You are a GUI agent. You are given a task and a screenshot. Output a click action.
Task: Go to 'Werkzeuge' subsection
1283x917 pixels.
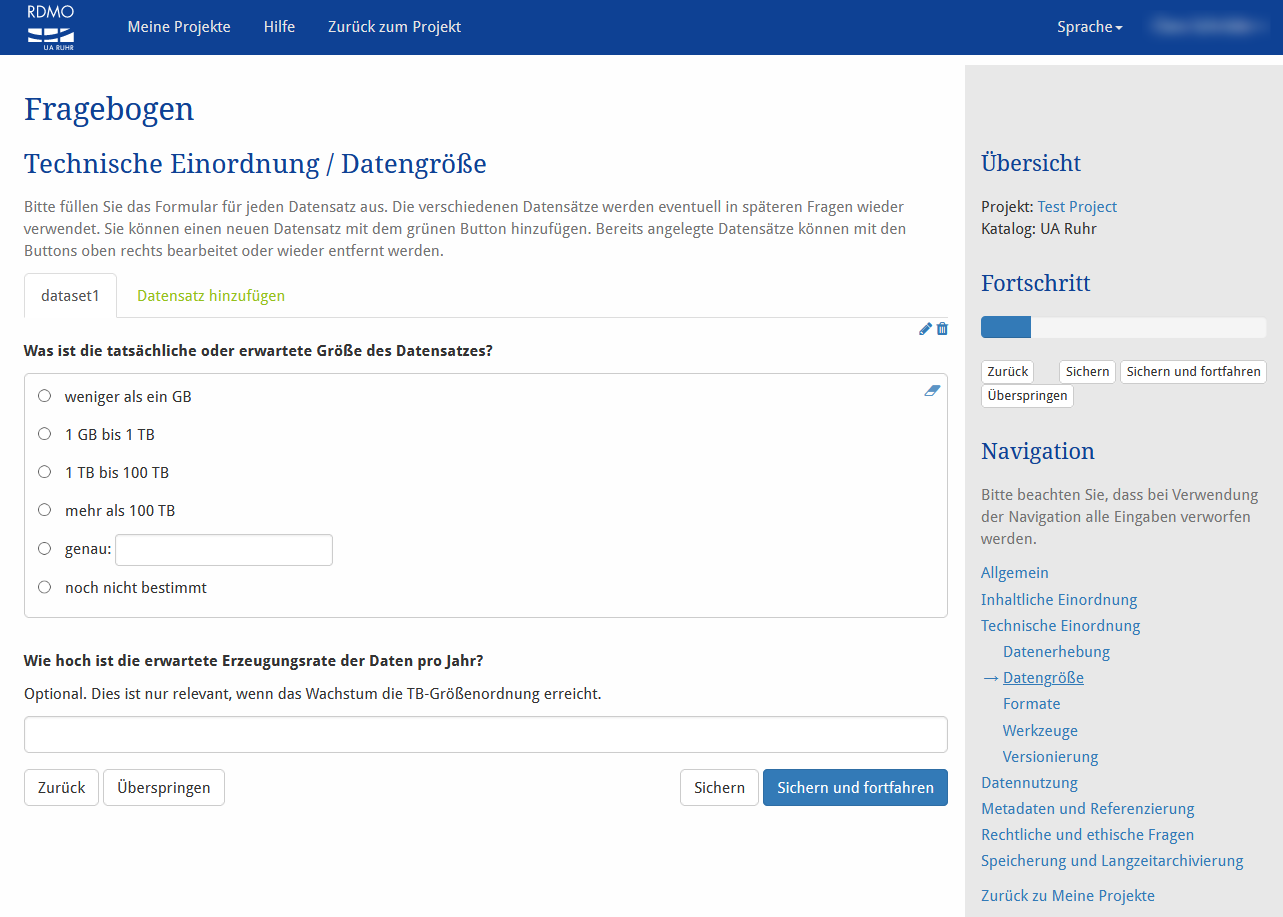point(1040,731)
